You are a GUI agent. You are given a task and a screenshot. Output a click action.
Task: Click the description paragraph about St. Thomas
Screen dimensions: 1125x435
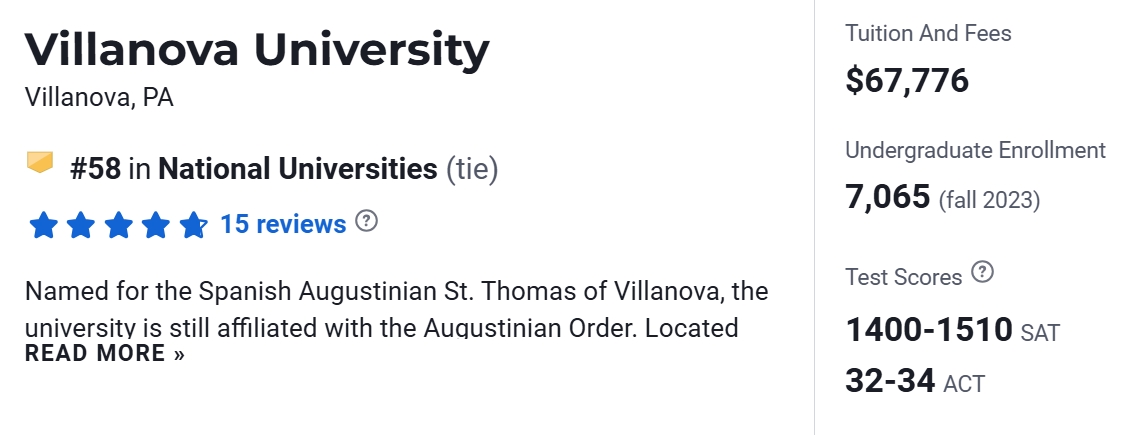pos(396,293)
